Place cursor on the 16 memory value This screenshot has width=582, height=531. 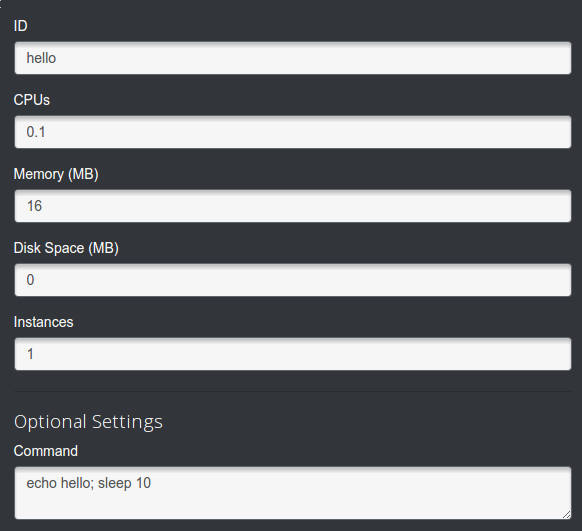coord(35,206)
